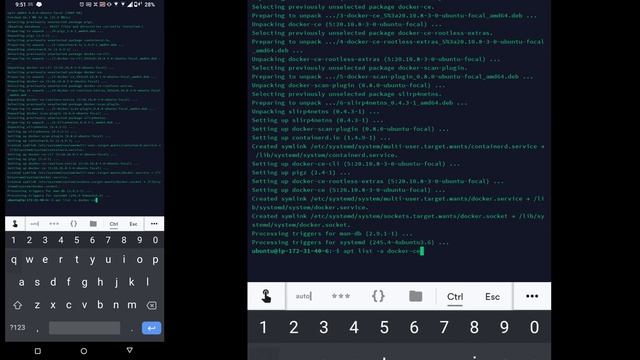Toggle the Shift arrow key on the phone keyboard
The height and width of the screenshot is (360, 640).
pyautogui.click(x=18, y=305)
